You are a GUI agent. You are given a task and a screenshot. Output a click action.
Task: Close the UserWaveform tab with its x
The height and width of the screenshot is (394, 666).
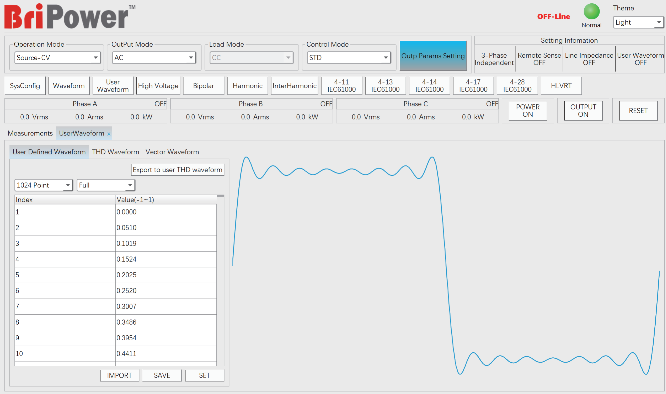[x=109, y=134]
